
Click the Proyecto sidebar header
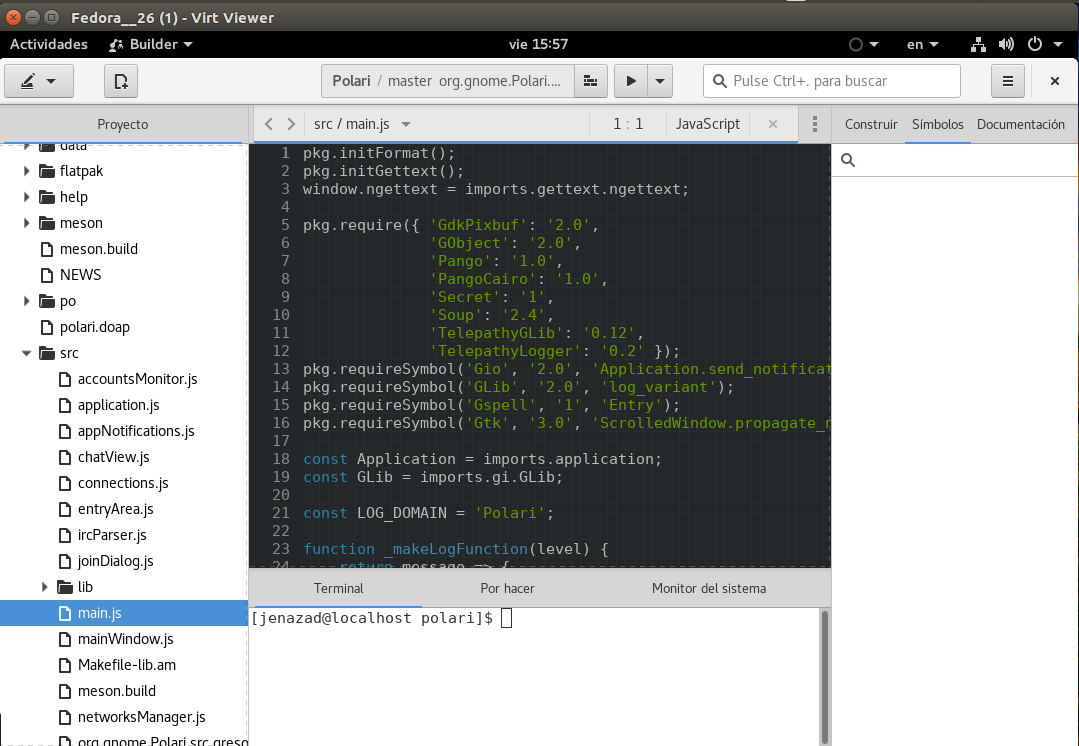[122, 125]
